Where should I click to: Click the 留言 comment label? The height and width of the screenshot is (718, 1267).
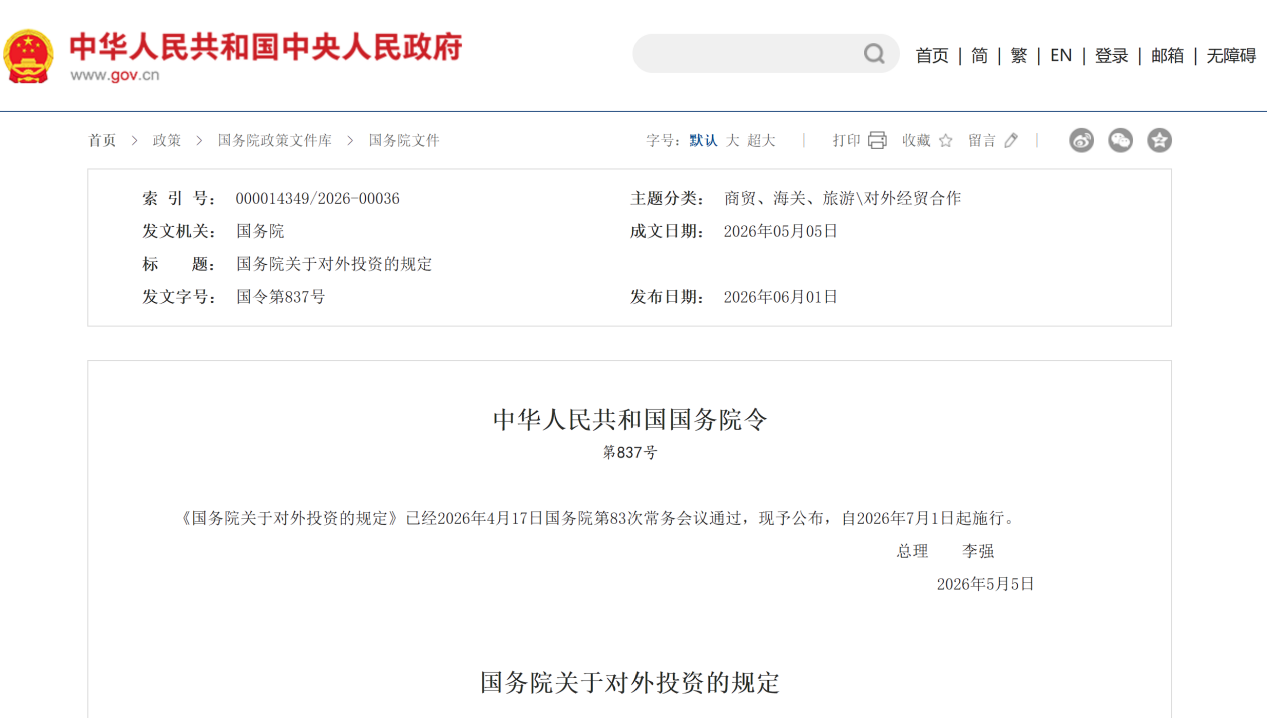(982, 140)
